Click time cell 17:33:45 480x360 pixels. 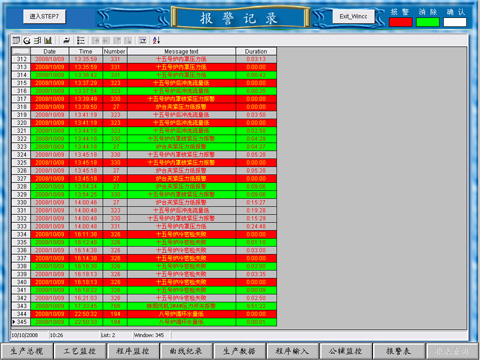click(86, 306)
